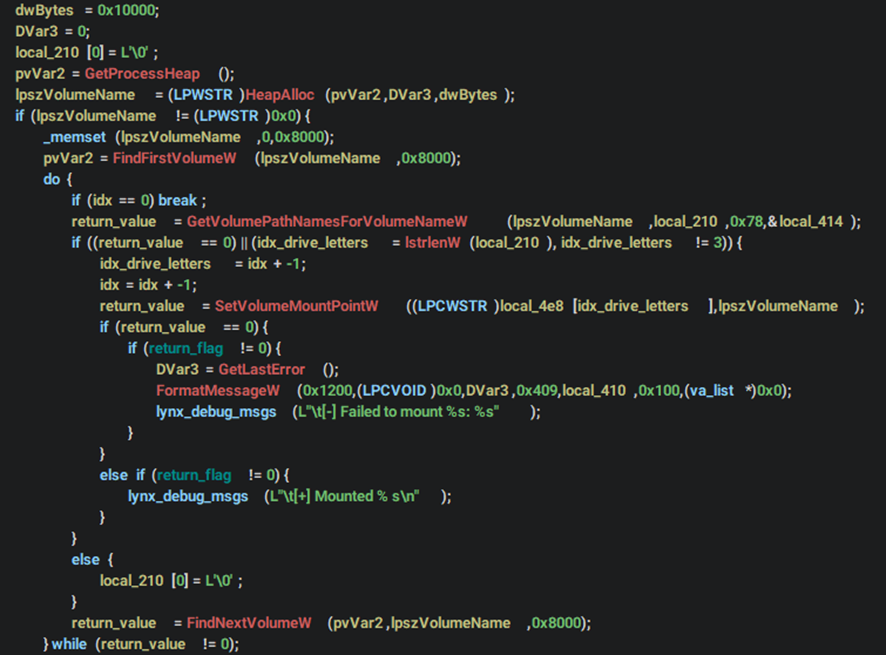Click the 0x8000 argument of FindFirstVolumeW

pos(426,158)
